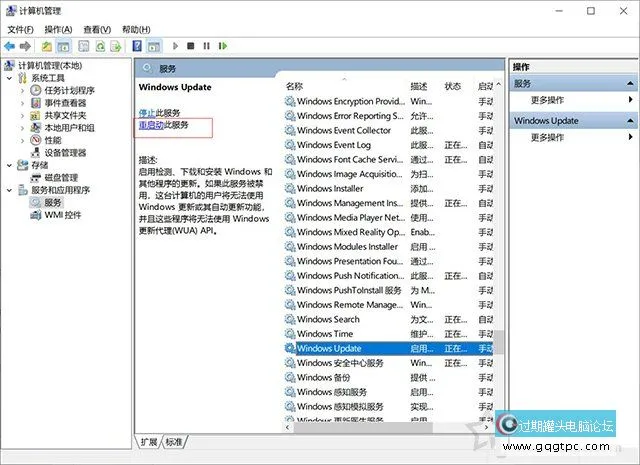This screenshot has width=640, height=465.
Task: Click the services list scroll-up arrow
Action: (499, 85)
